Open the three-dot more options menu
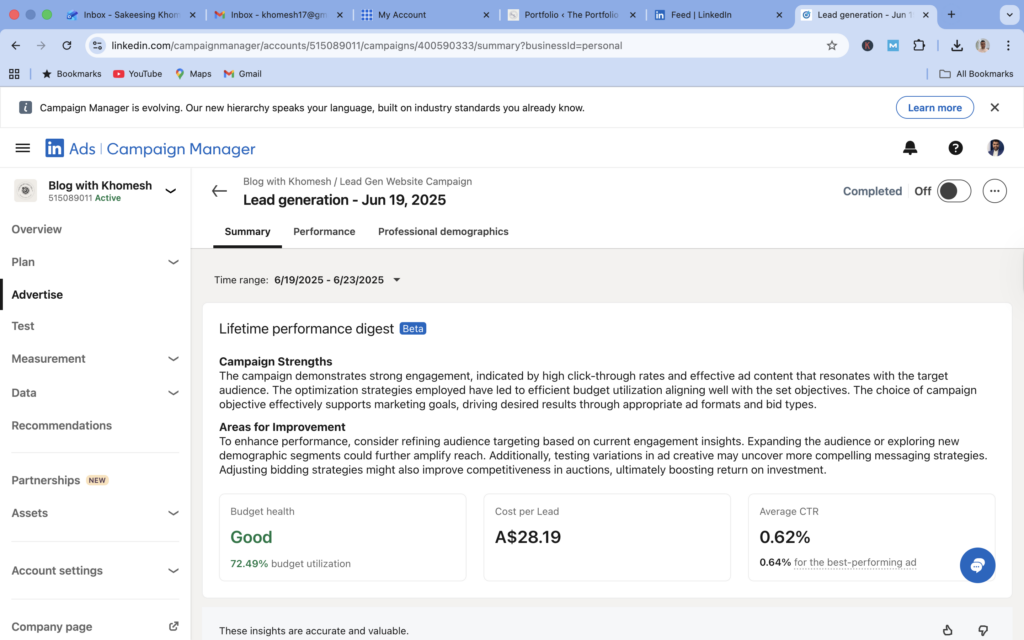The image size is (1024, 640). (x=994, y=191)
